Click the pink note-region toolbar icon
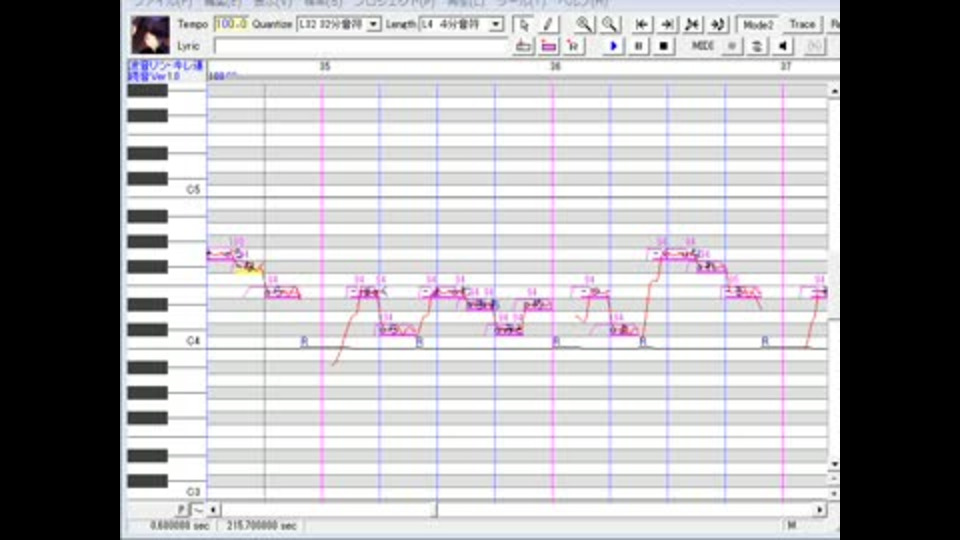Image resolution: width=960 pixels, height=540 pixels. (549, 46)
